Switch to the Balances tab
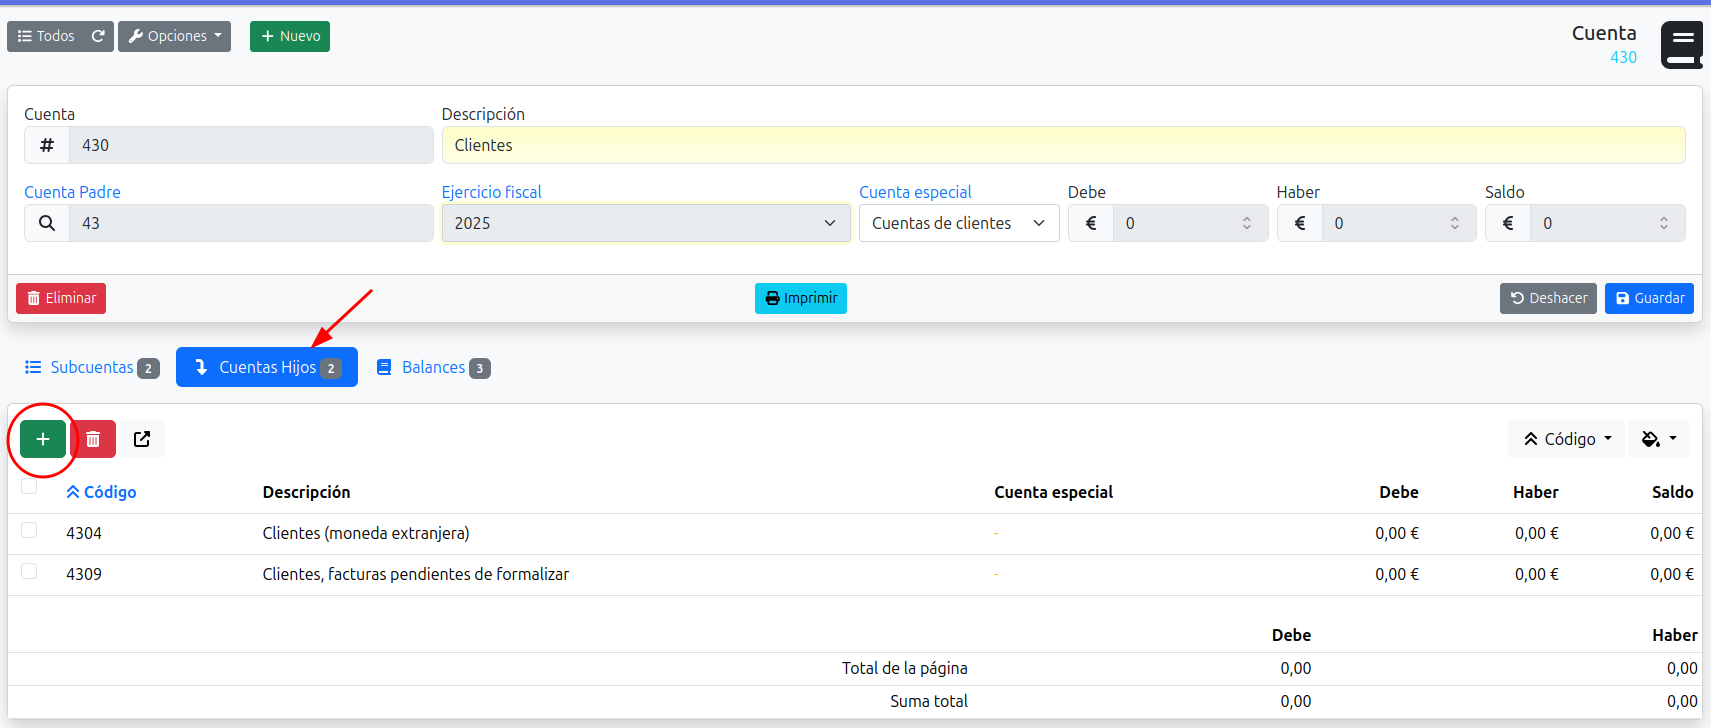 433,367
